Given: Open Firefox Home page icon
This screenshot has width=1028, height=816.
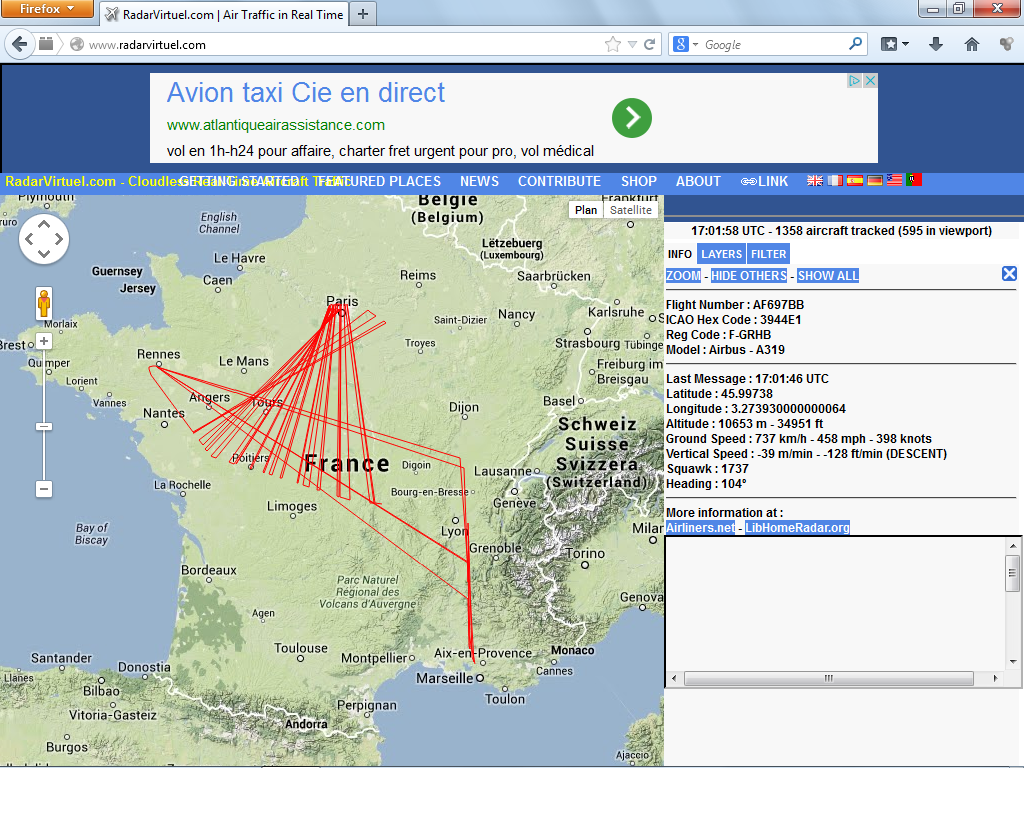Looking at the screenshot, I should [x=971, y=44].
